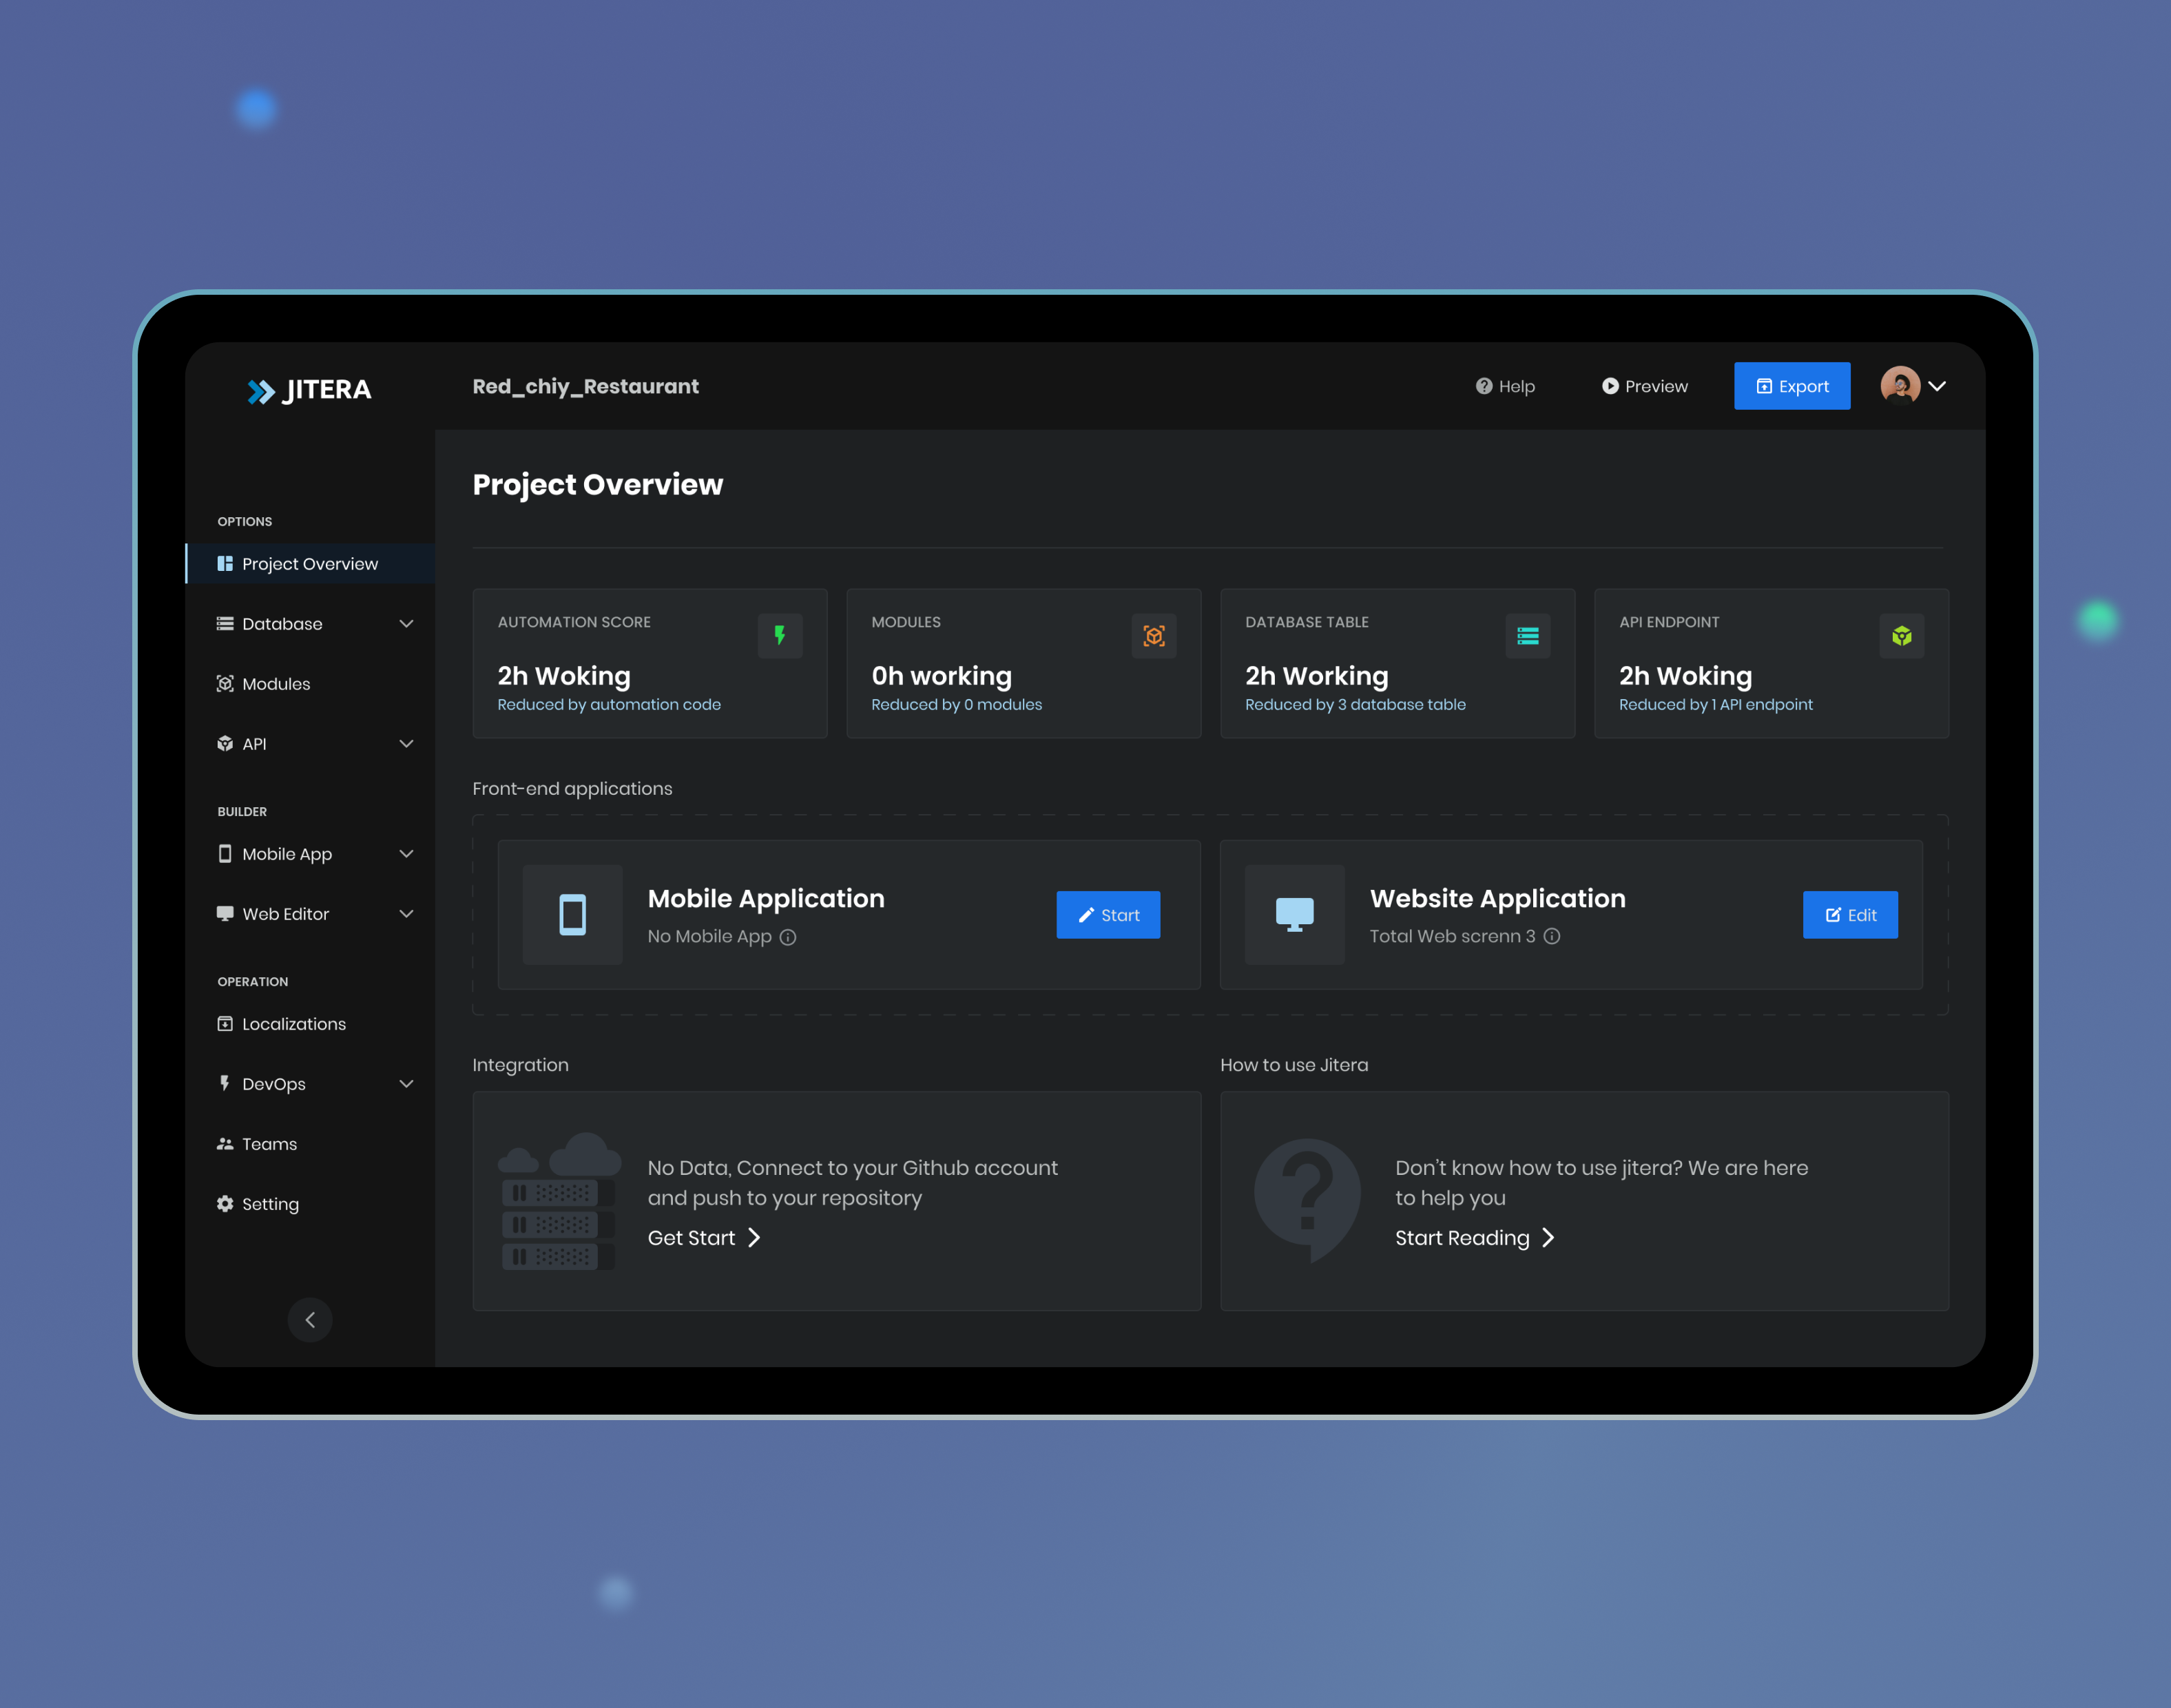The image size is (2171, 1708).
Task: Click the Web Editor monitor icon in sidebar
Action: pyautogui.click(x=225, y=914)
